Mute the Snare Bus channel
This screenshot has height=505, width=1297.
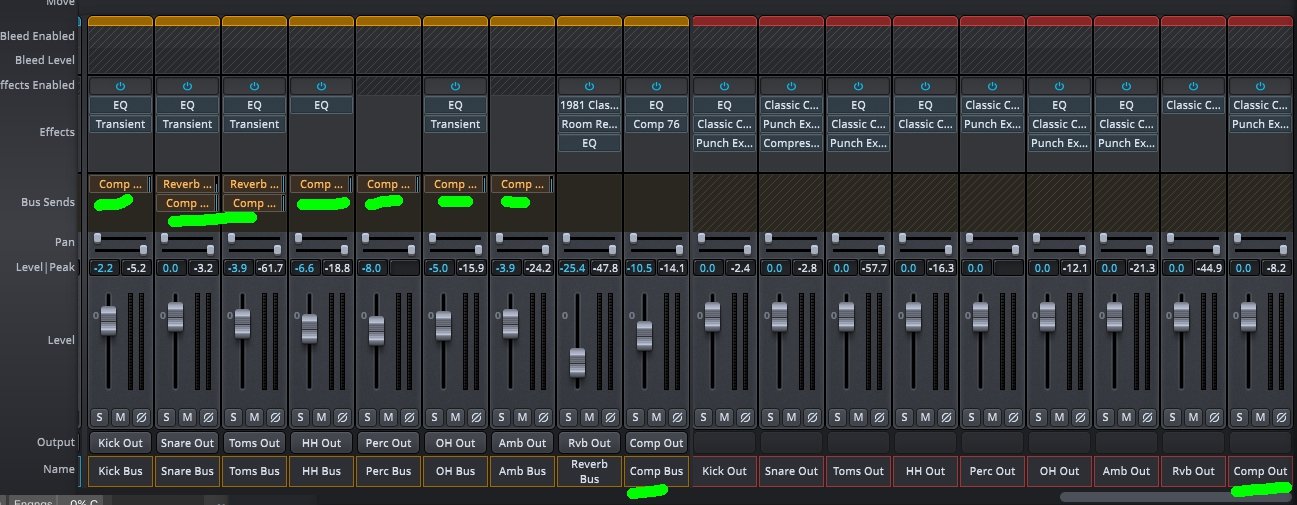click(187, 416)
